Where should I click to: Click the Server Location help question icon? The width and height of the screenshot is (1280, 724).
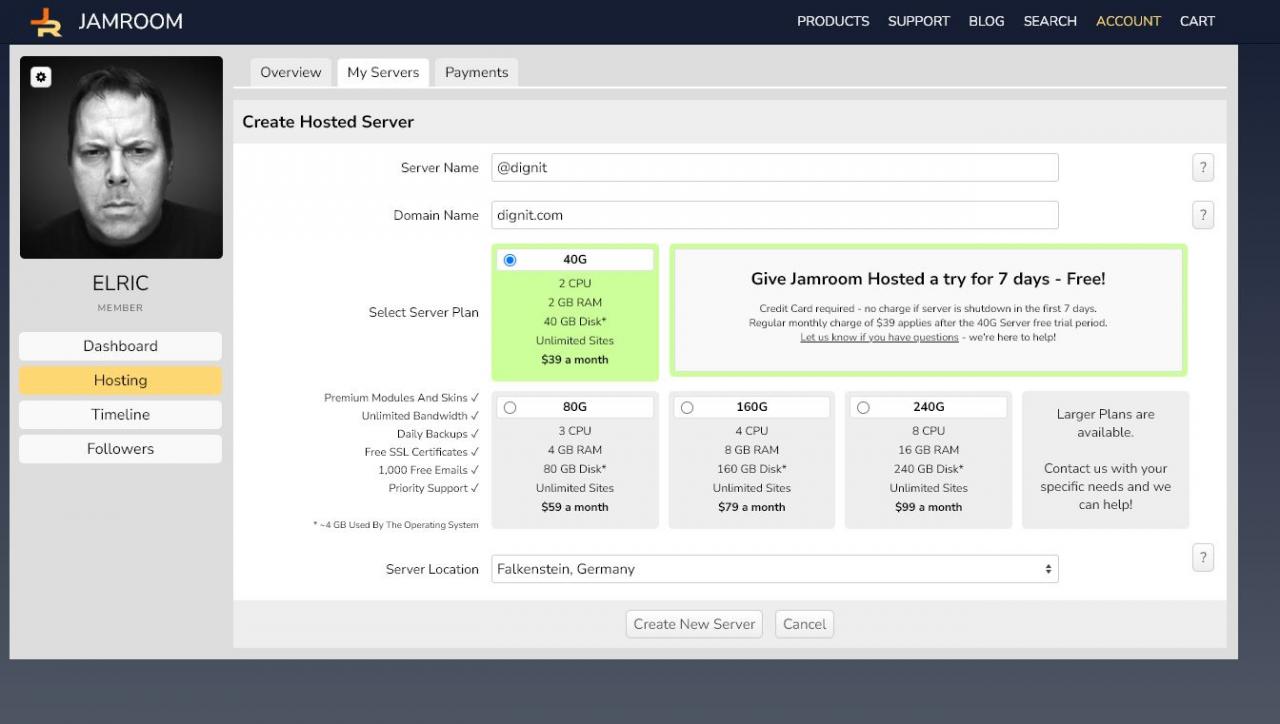[1203, 558]
